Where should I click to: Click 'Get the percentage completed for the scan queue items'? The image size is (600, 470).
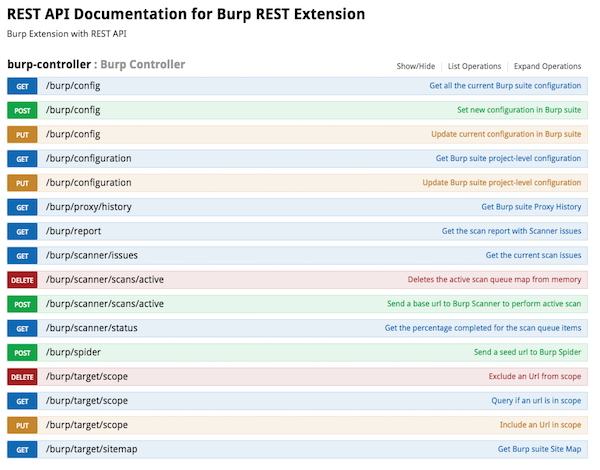coord(483,328)
